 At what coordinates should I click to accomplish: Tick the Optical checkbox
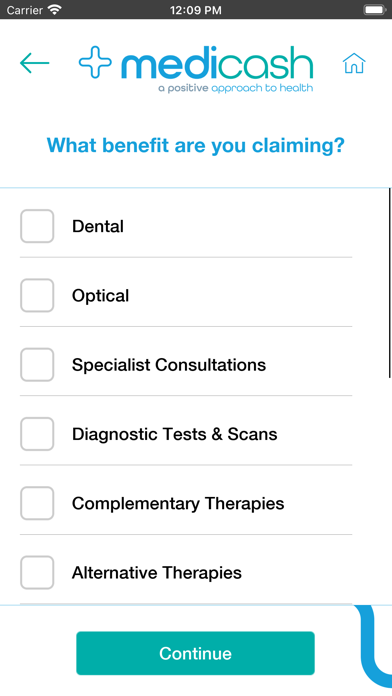tap(37, 296)
